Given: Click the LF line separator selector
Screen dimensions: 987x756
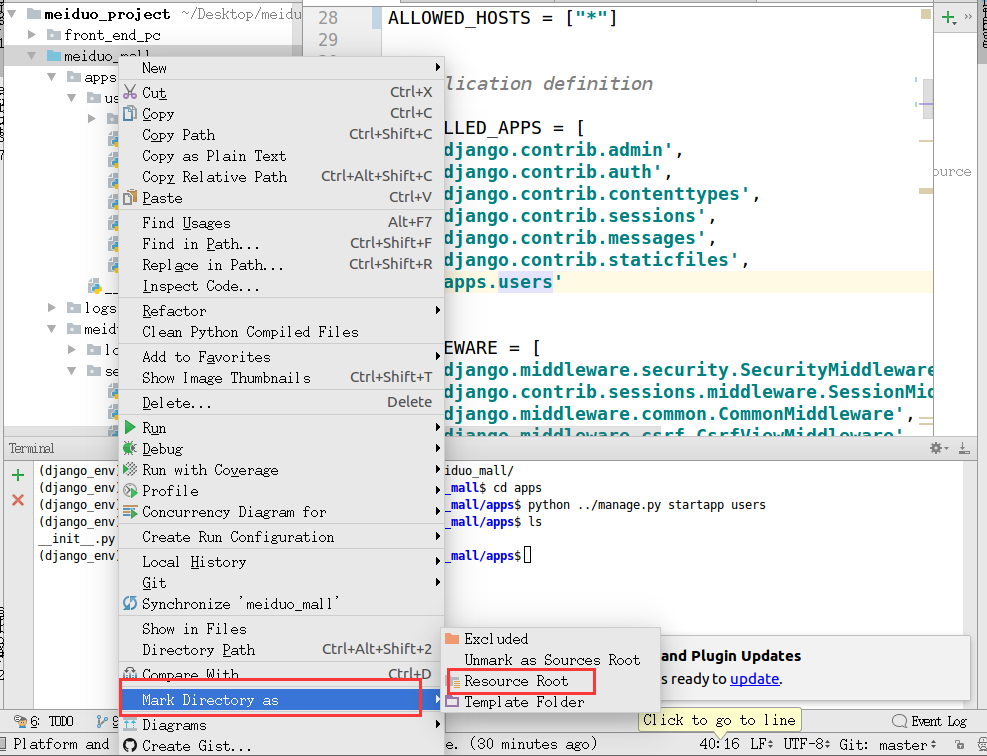Looking at the screenshot, I should 761,744.
